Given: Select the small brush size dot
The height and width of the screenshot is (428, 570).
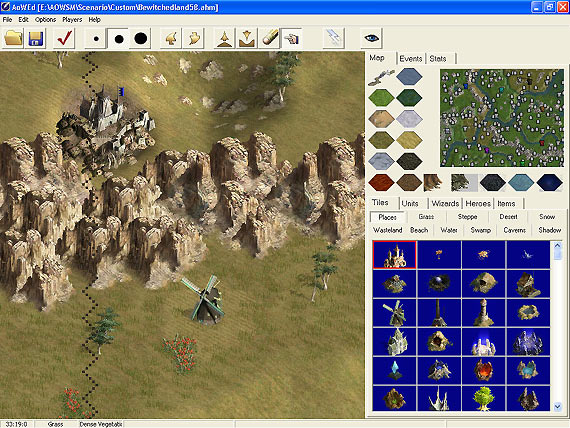Looking at the screenshot, I should pyautogui.click(x=96, y=38).
